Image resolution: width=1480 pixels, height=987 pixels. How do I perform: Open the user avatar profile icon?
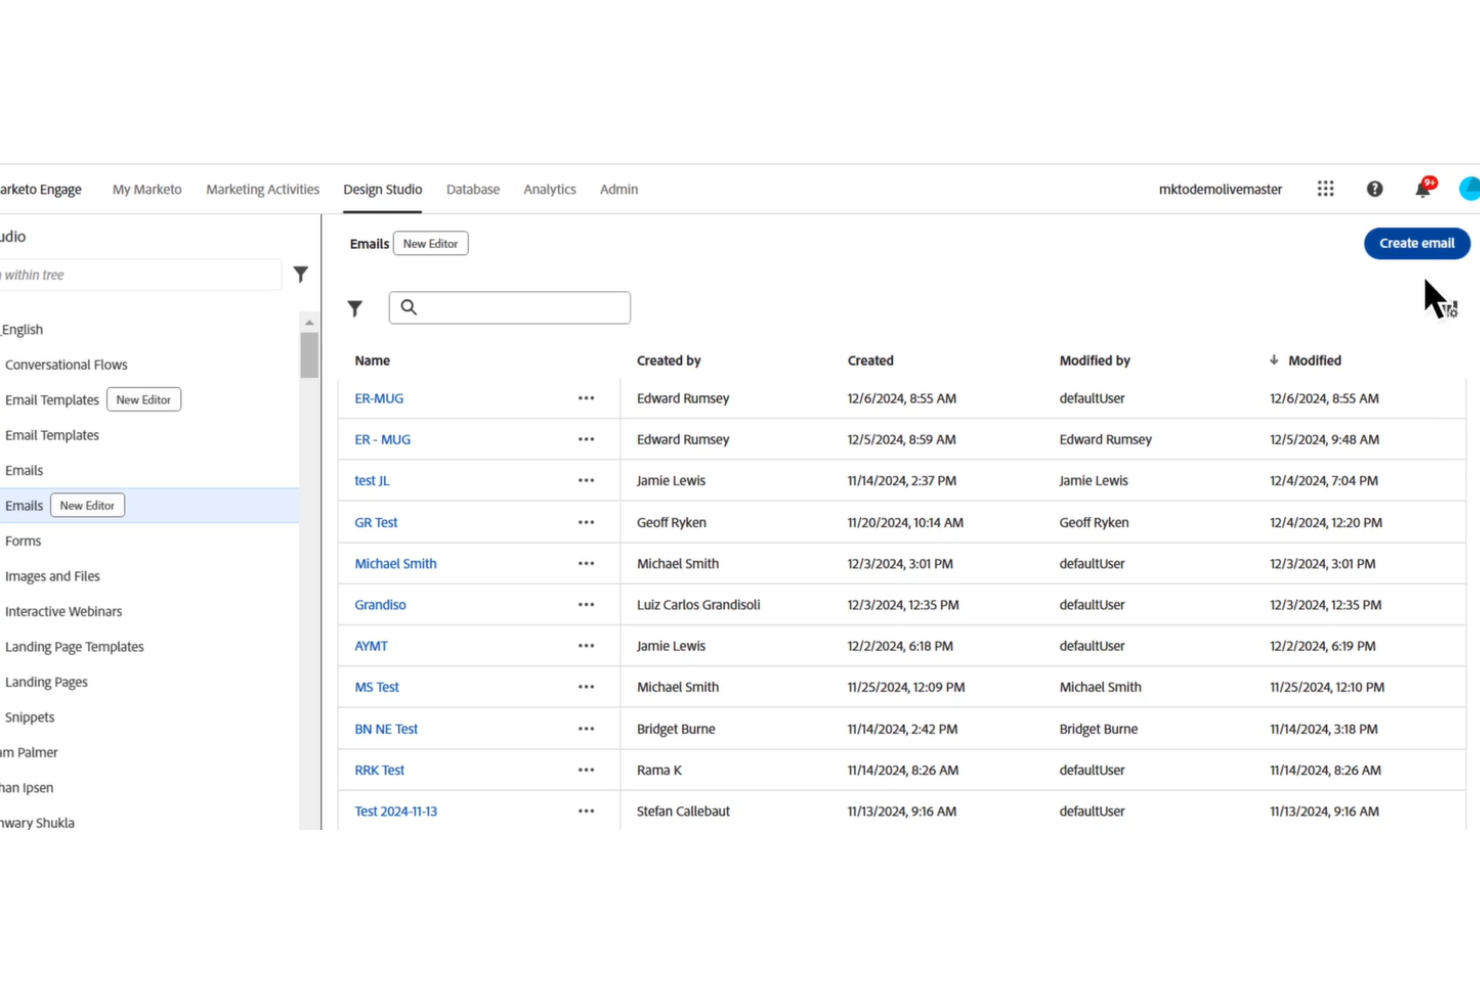click(1468, 188)
